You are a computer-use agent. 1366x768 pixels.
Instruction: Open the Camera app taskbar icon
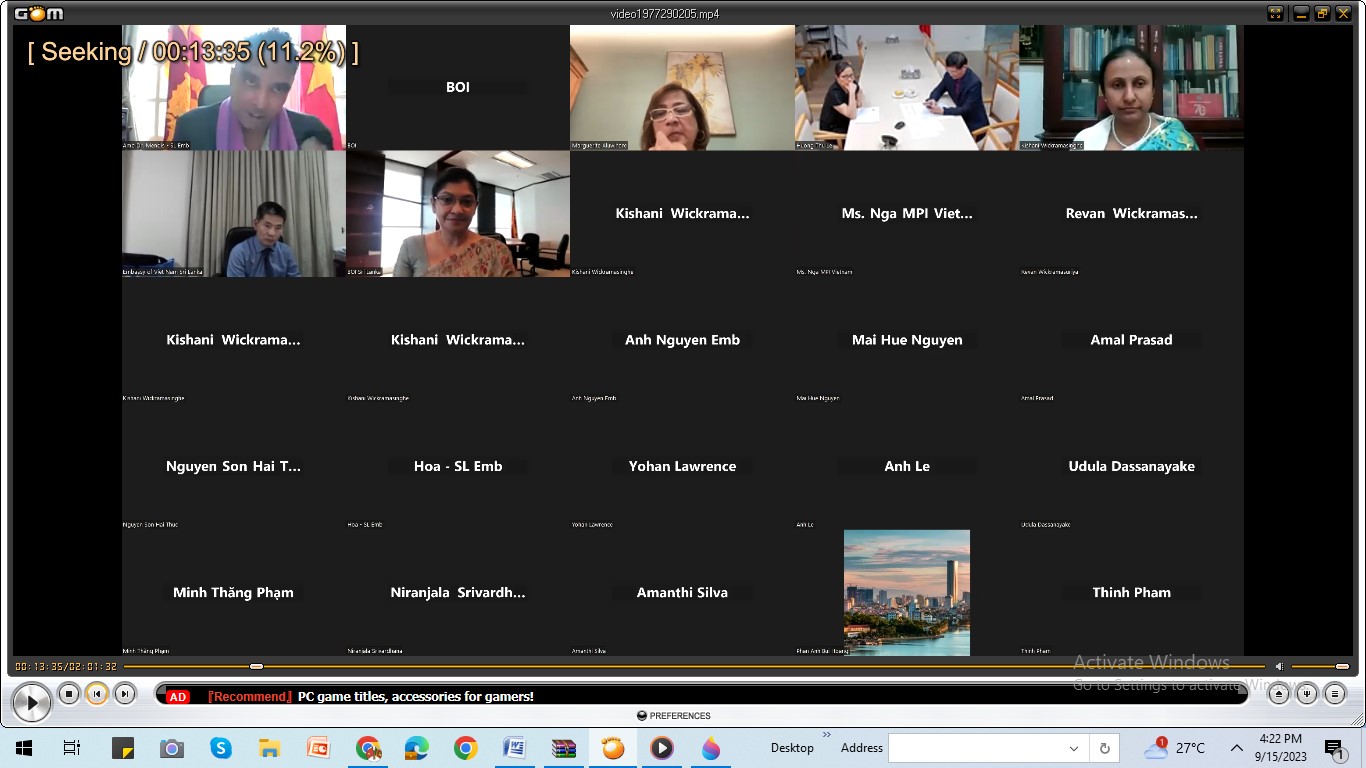(x=171, y=748)
